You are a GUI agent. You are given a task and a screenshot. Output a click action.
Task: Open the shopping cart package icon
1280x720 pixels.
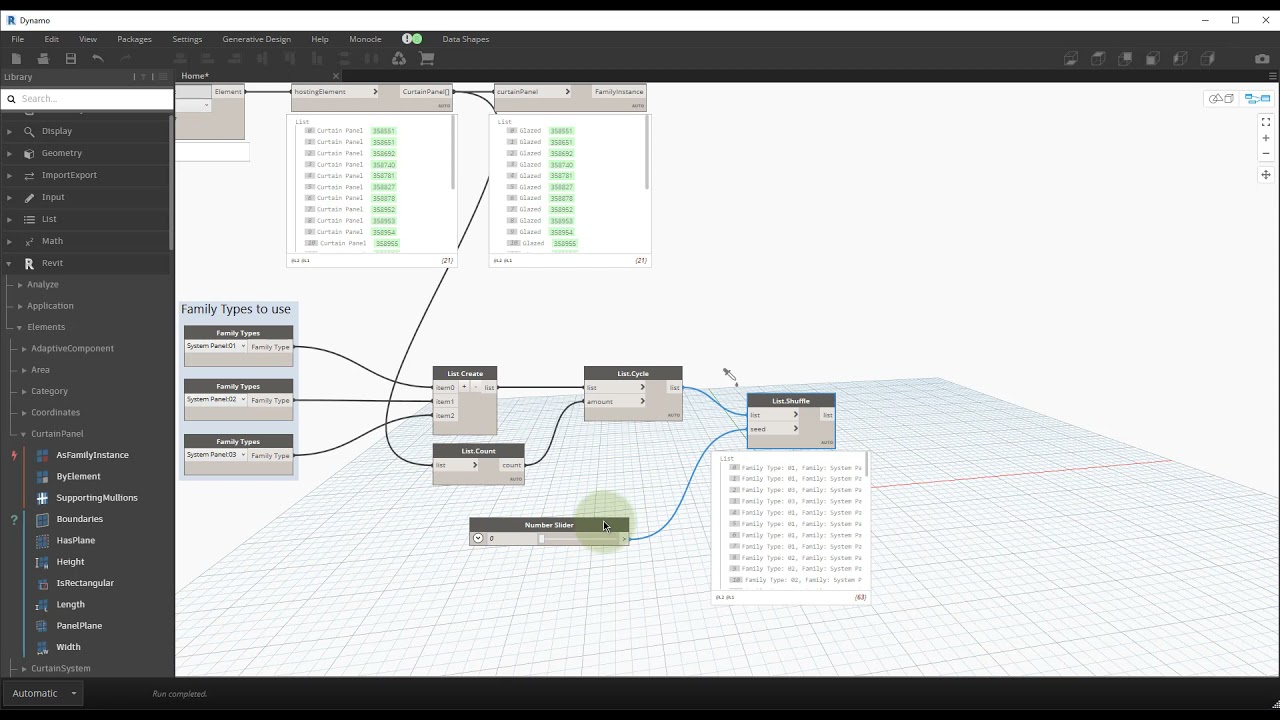(427, 59)
